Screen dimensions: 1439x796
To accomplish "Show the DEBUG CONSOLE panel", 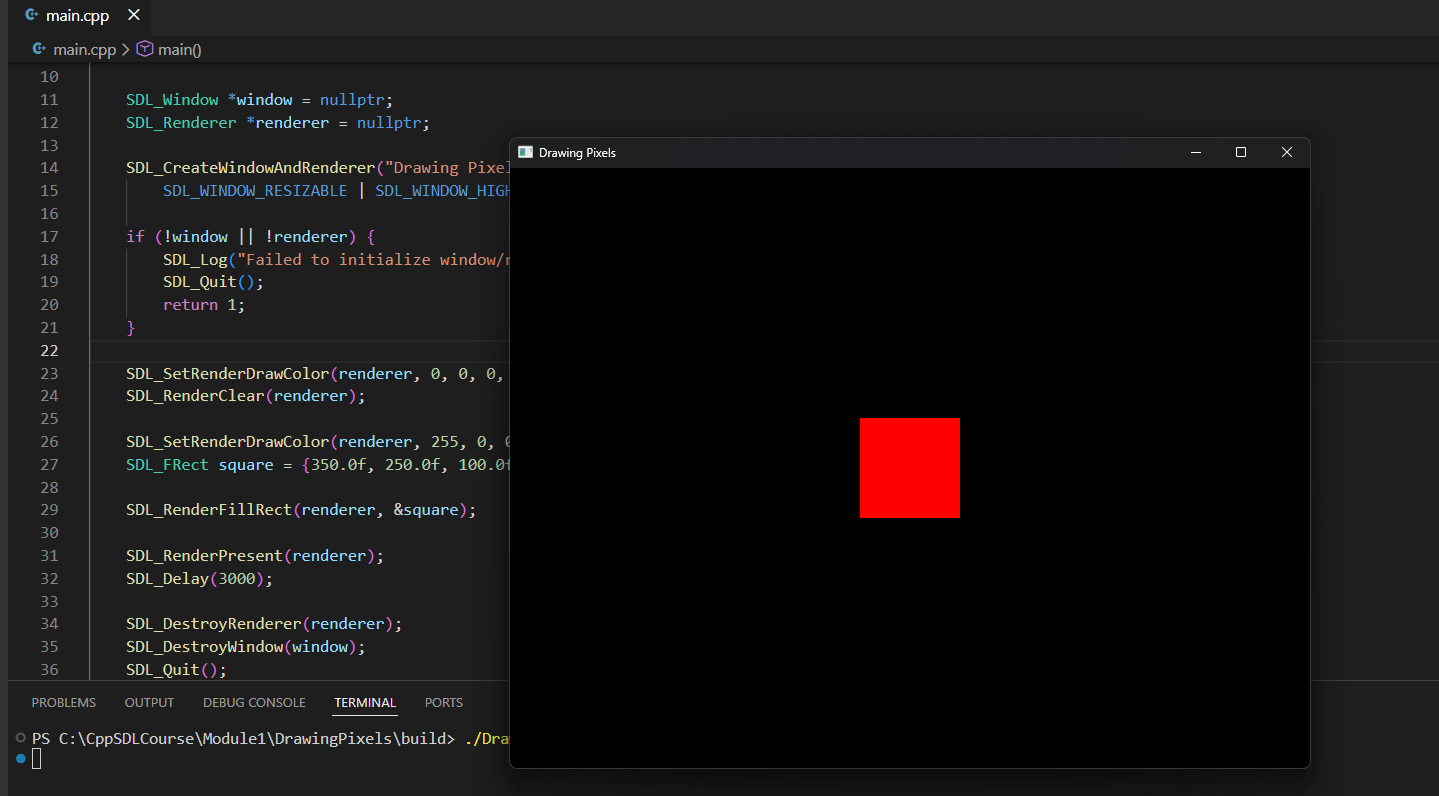I will click(x=254, y=703).
